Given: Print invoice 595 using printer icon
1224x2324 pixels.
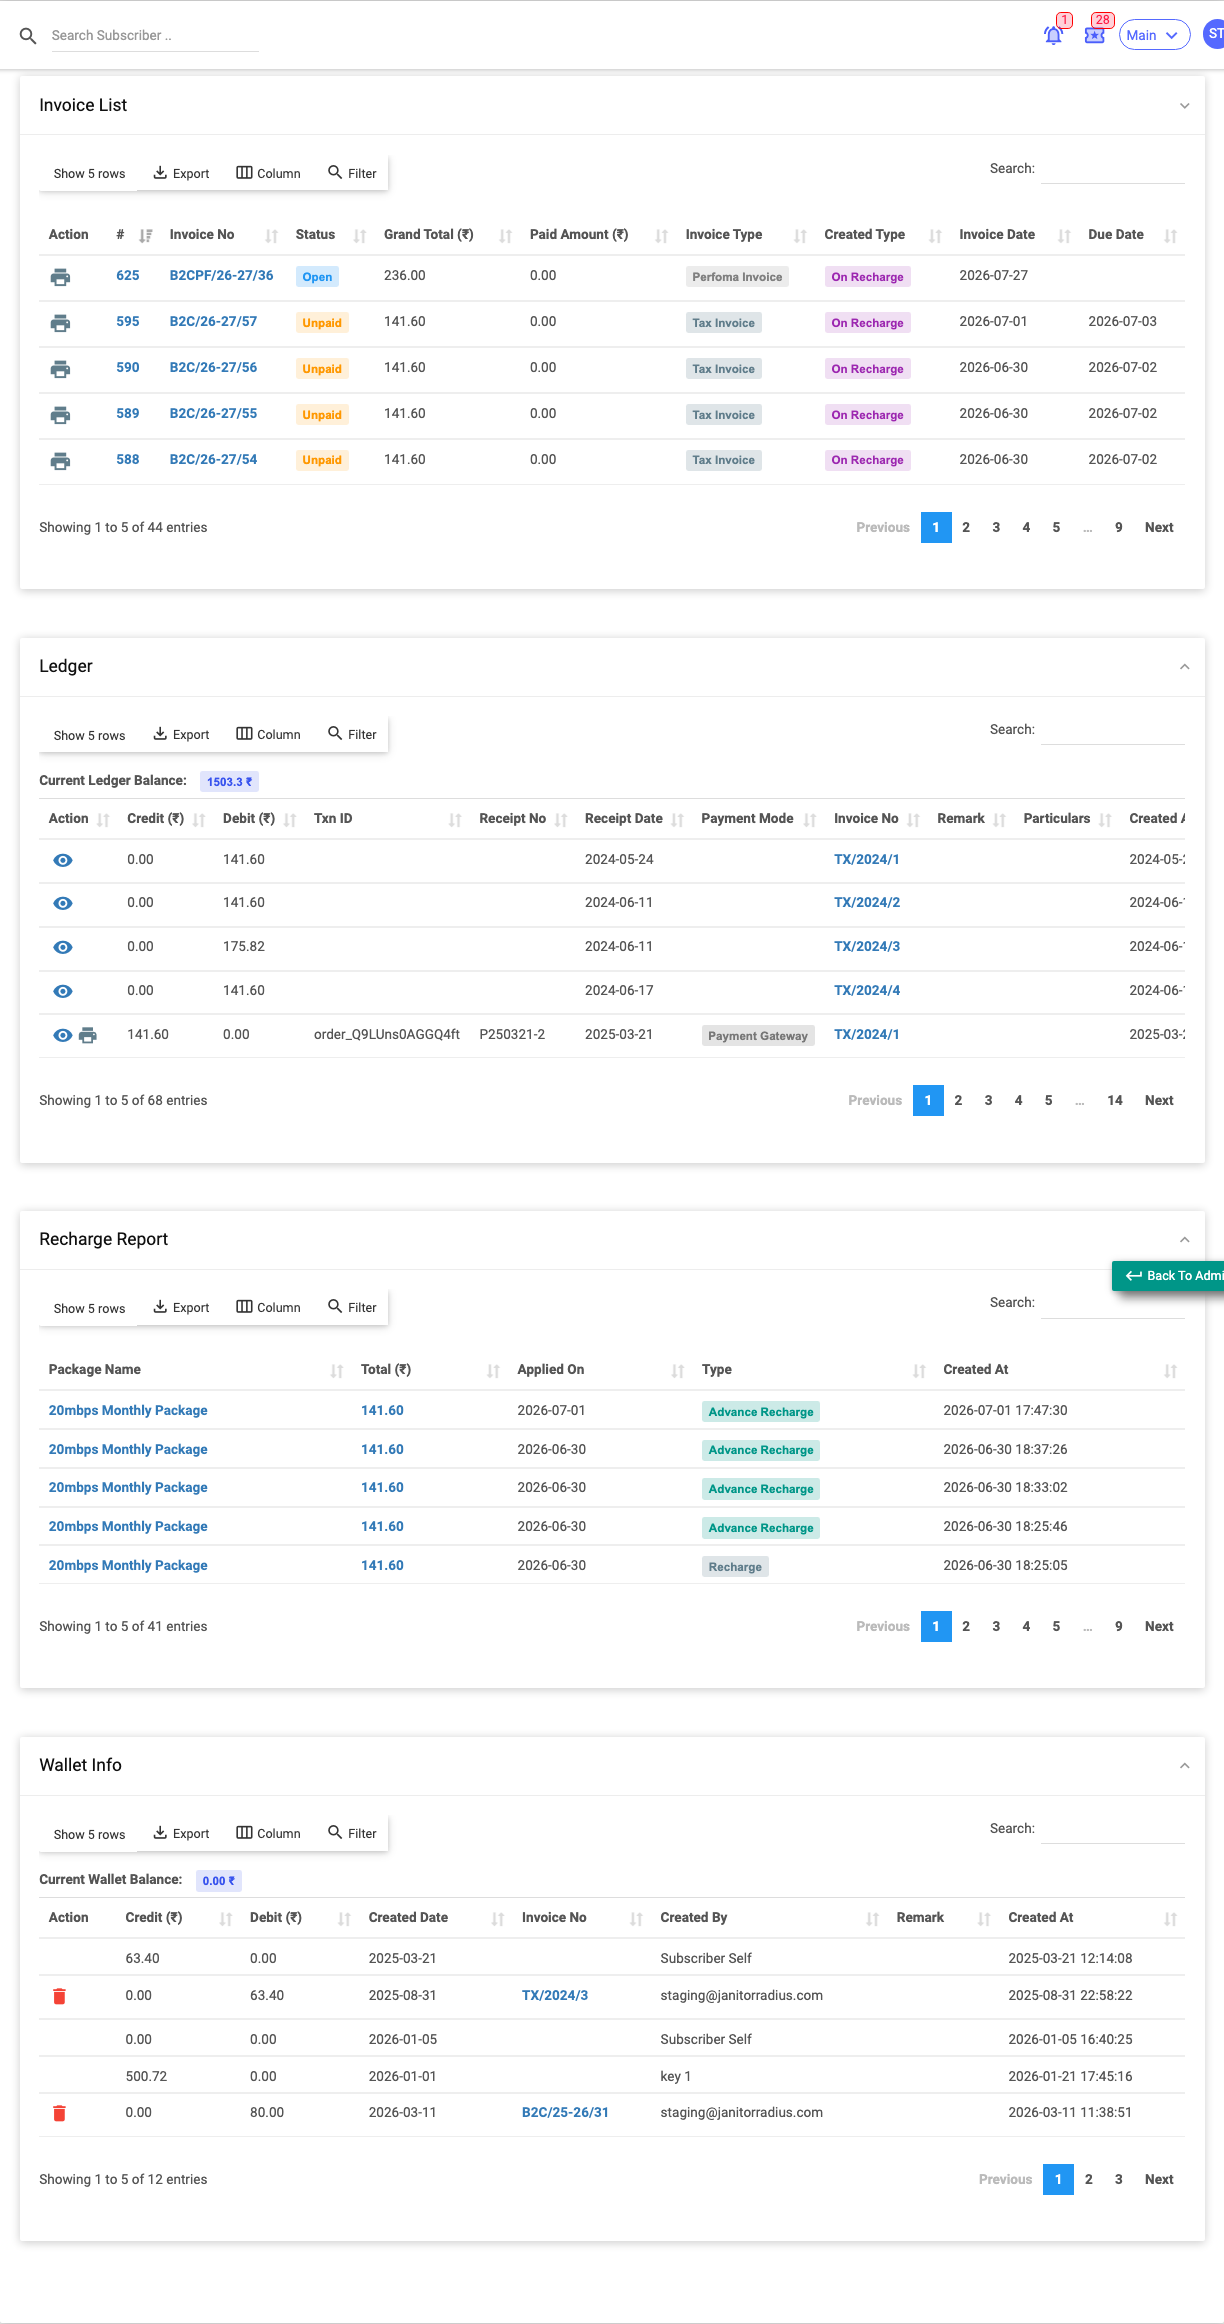Looking at the screenshot, I should tap(60, 323).
